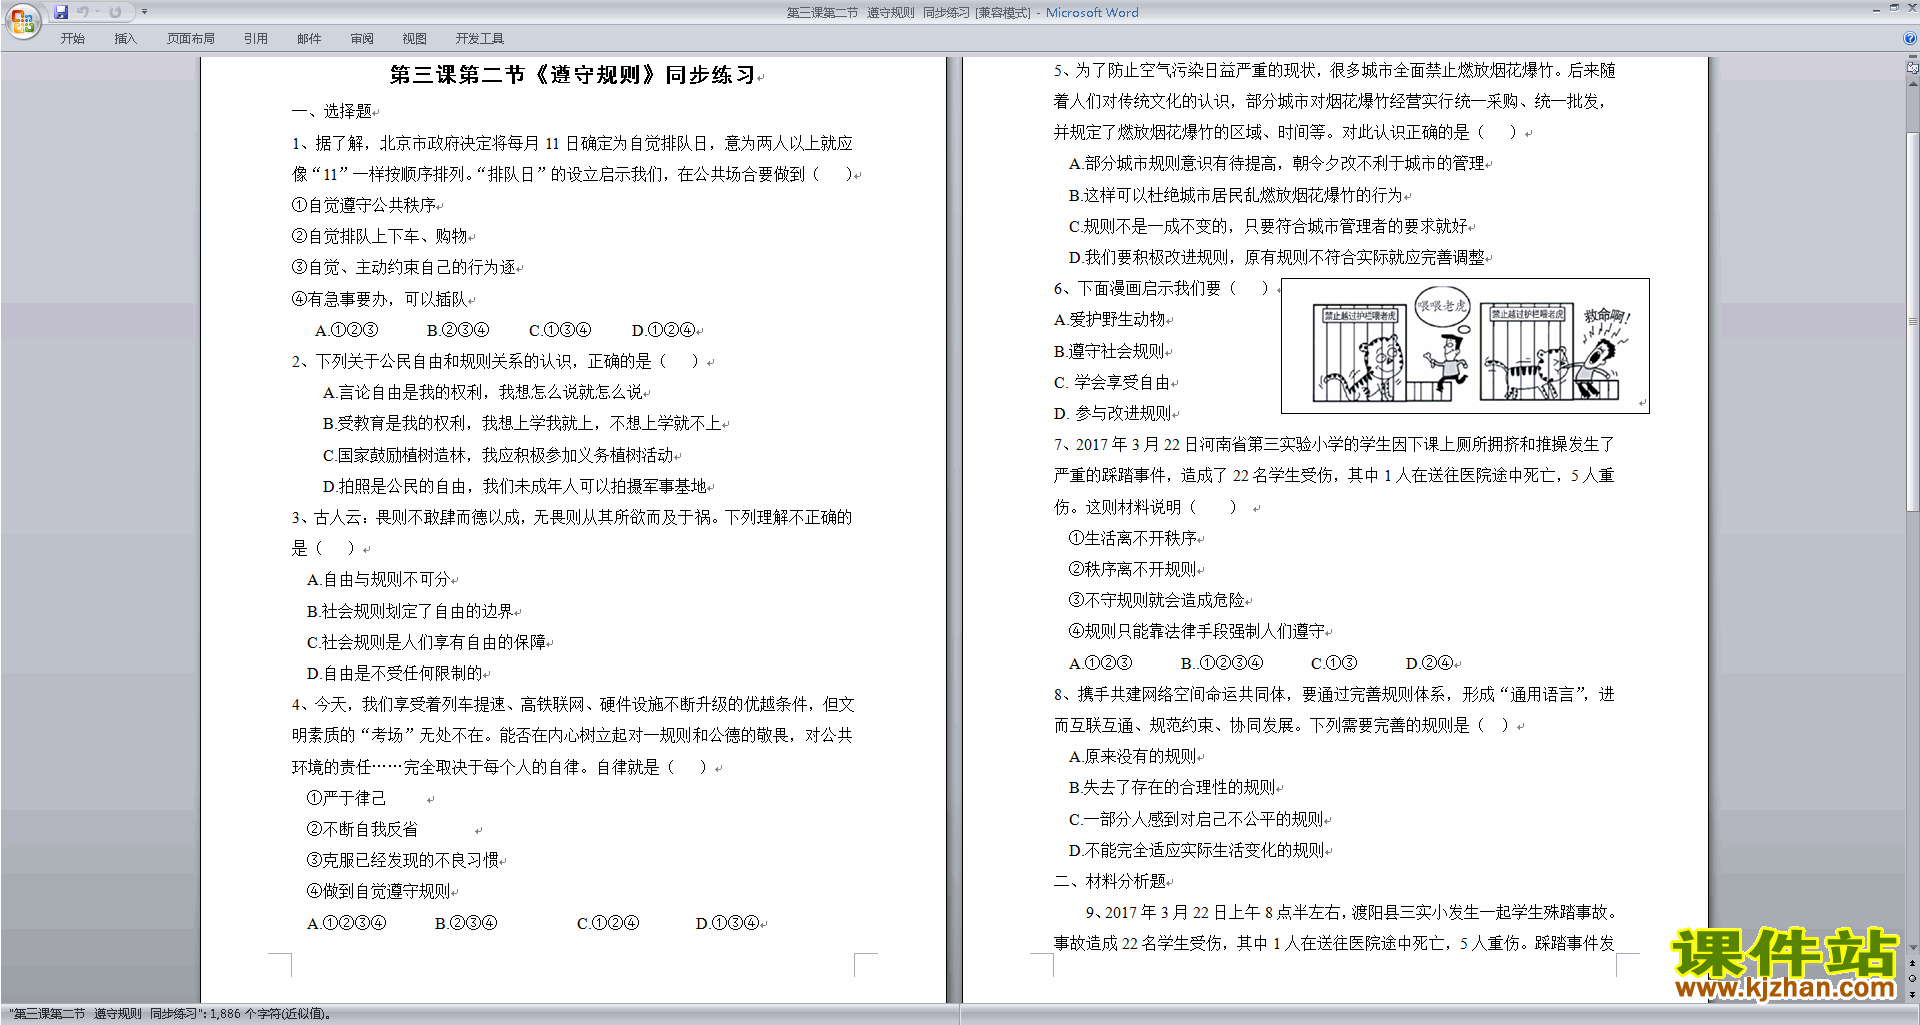1920x1025 pixels.
Task: Select the 开发工具 ribbon tab
Action: (x=480, y=38)
